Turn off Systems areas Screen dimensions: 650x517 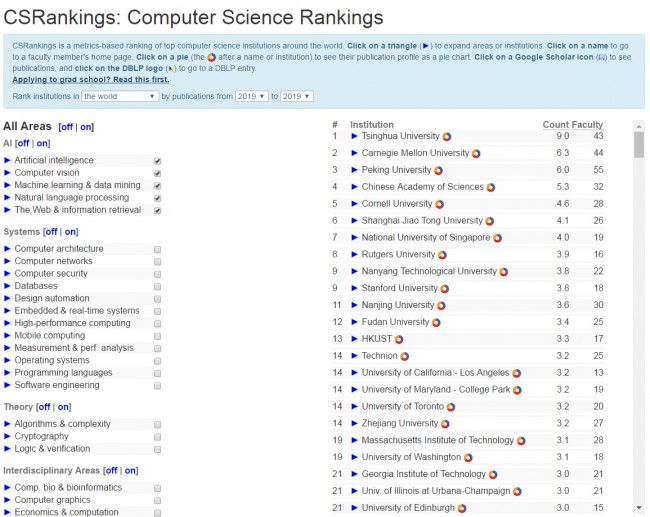coord(51,232)
